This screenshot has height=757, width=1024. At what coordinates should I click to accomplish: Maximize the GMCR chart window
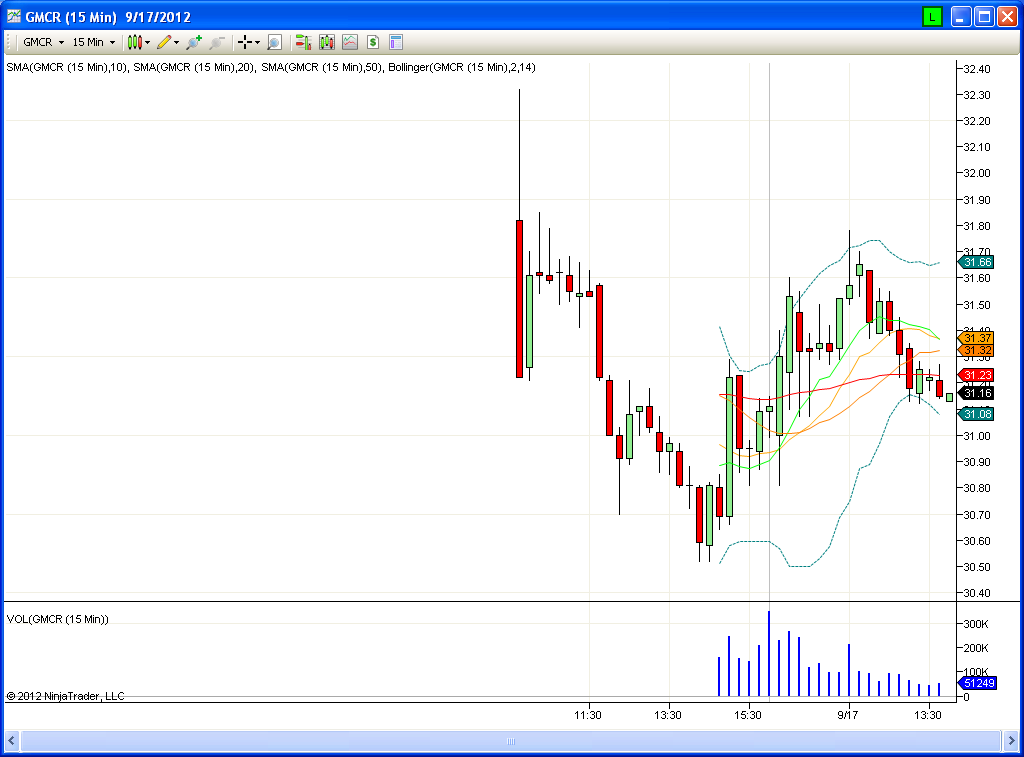pos(984,17)
